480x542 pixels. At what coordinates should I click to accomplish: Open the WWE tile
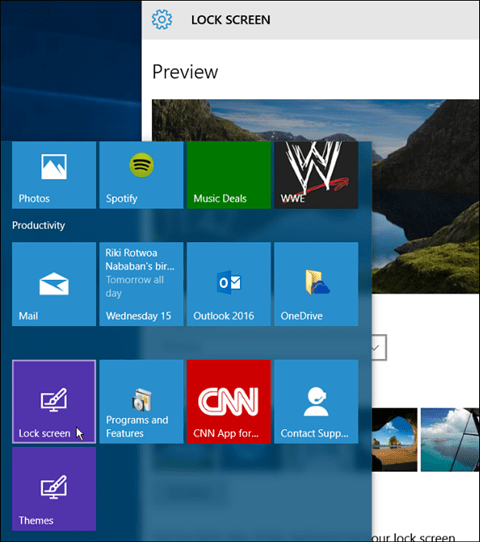pyautogui.click(x=316, y=175)
